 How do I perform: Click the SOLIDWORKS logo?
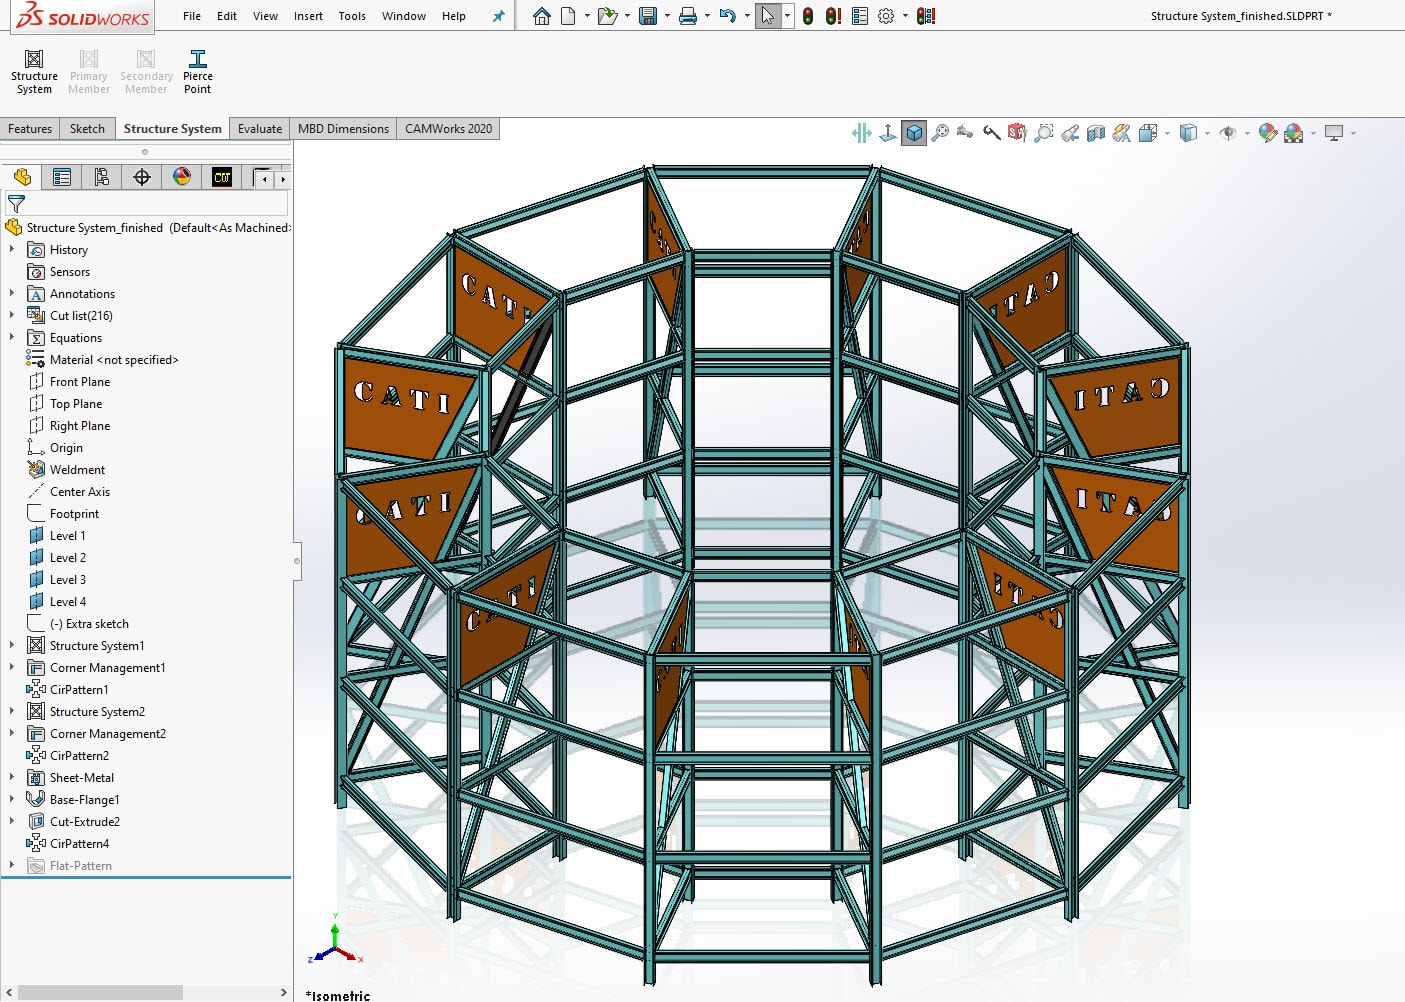[82, 17]
